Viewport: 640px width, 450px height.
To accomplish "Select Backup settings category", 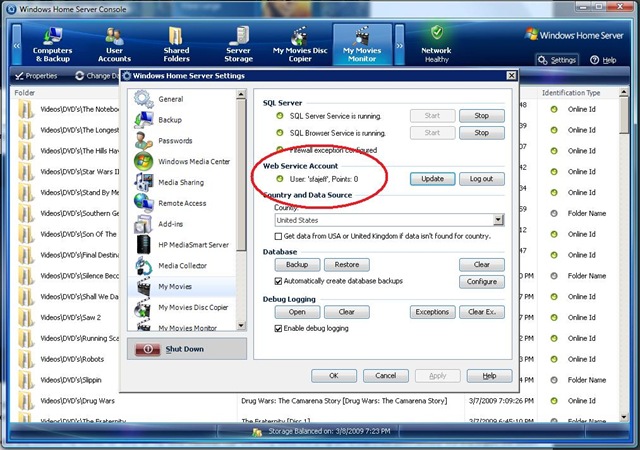I will pyautogui.click(x=182, y=120).
